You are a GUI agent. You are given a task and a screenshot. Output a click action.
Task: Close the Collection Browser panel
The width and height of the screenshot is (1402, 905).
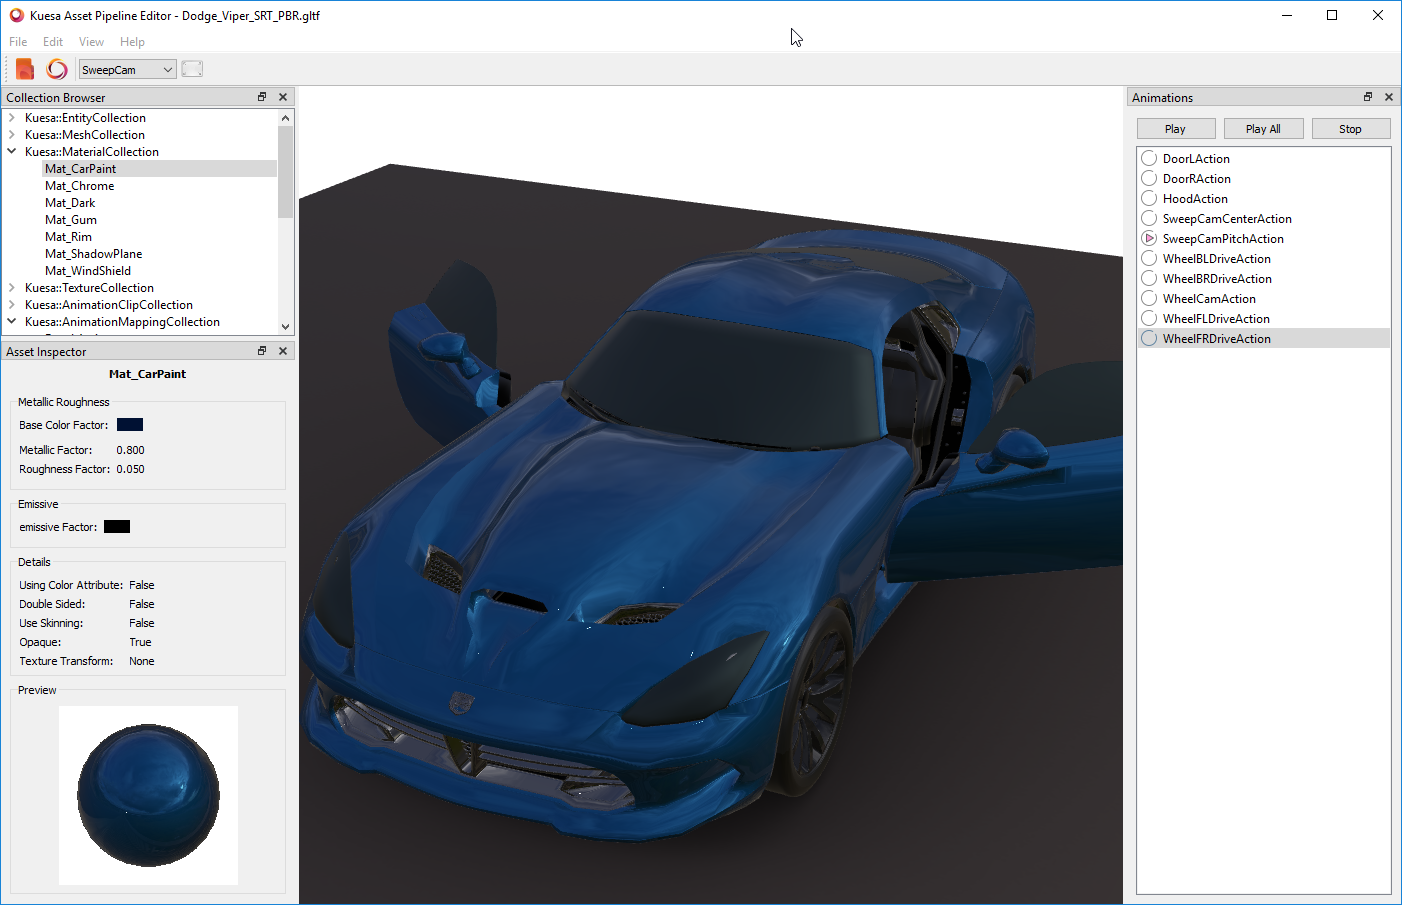(x=283, y=97)
